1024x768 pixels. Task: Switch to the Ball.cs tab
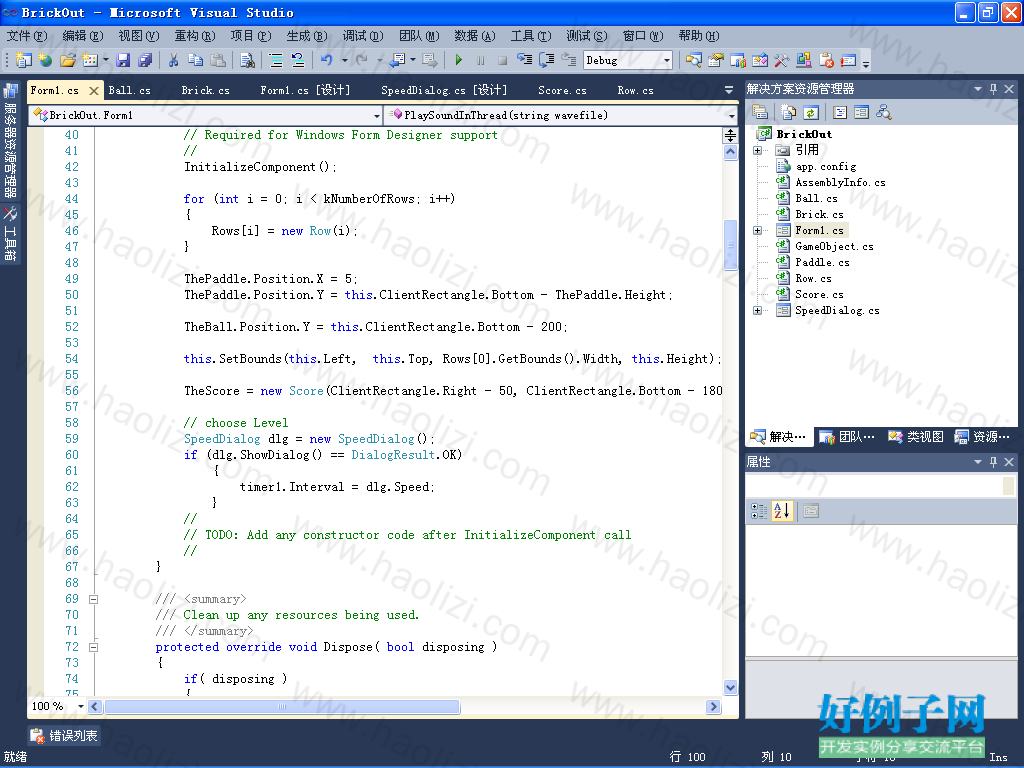pos(129,90)
